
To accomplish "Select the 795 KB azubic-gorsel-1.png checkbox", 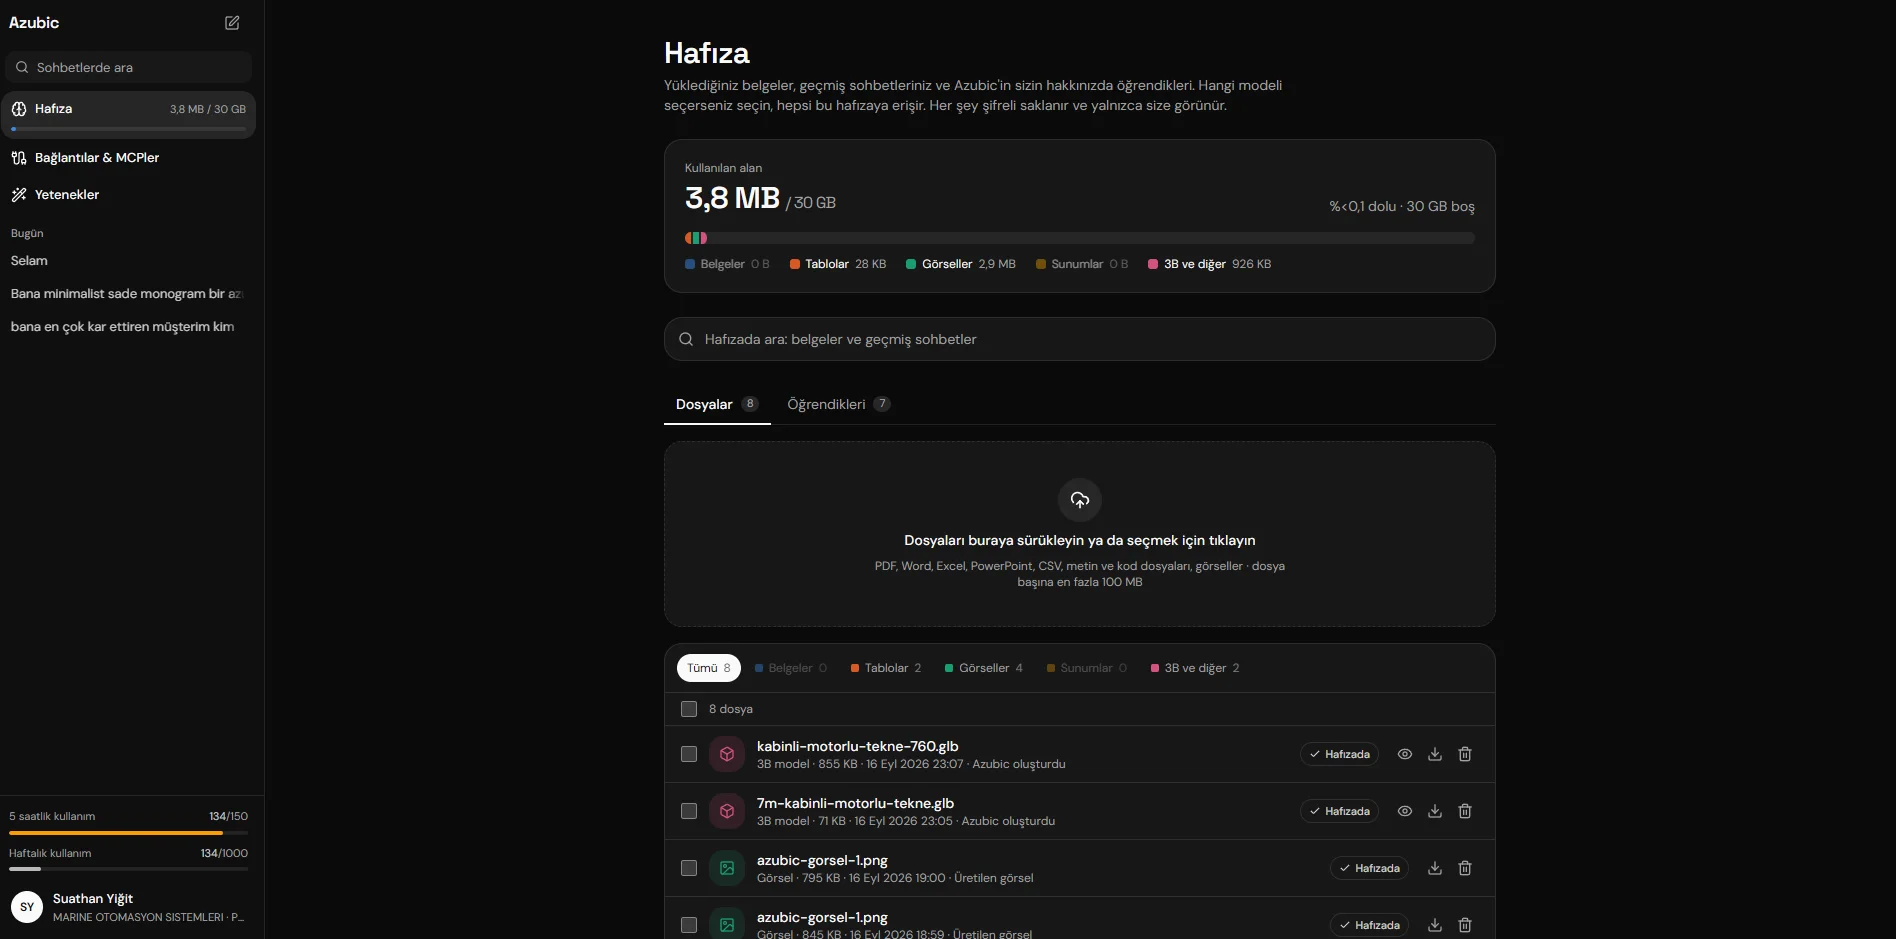I will coord(689,868).
